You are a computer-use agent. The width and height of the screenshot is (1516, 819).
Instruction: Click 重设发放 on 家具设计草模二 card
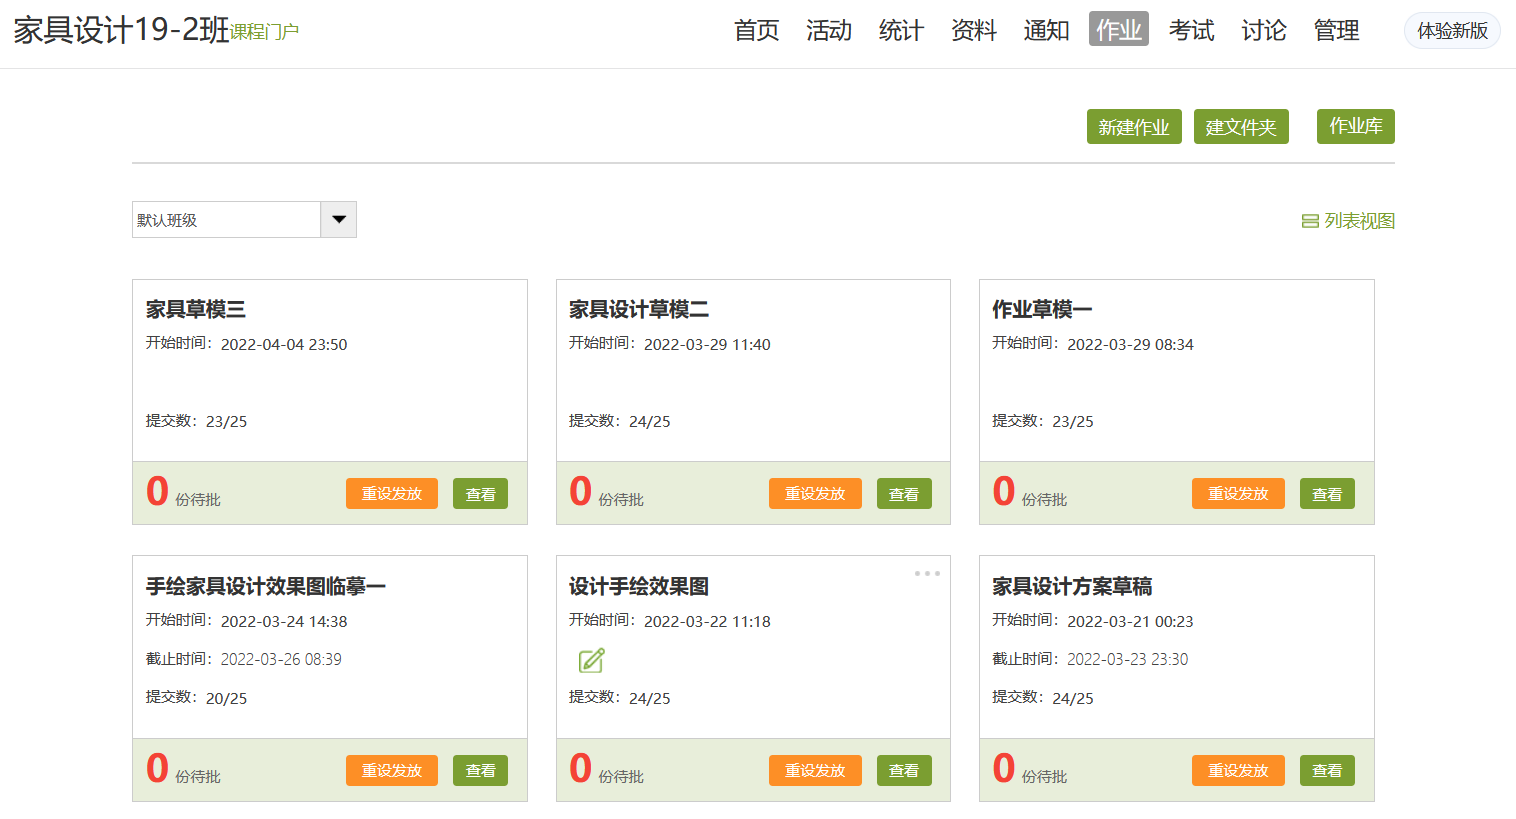(815, 494)
